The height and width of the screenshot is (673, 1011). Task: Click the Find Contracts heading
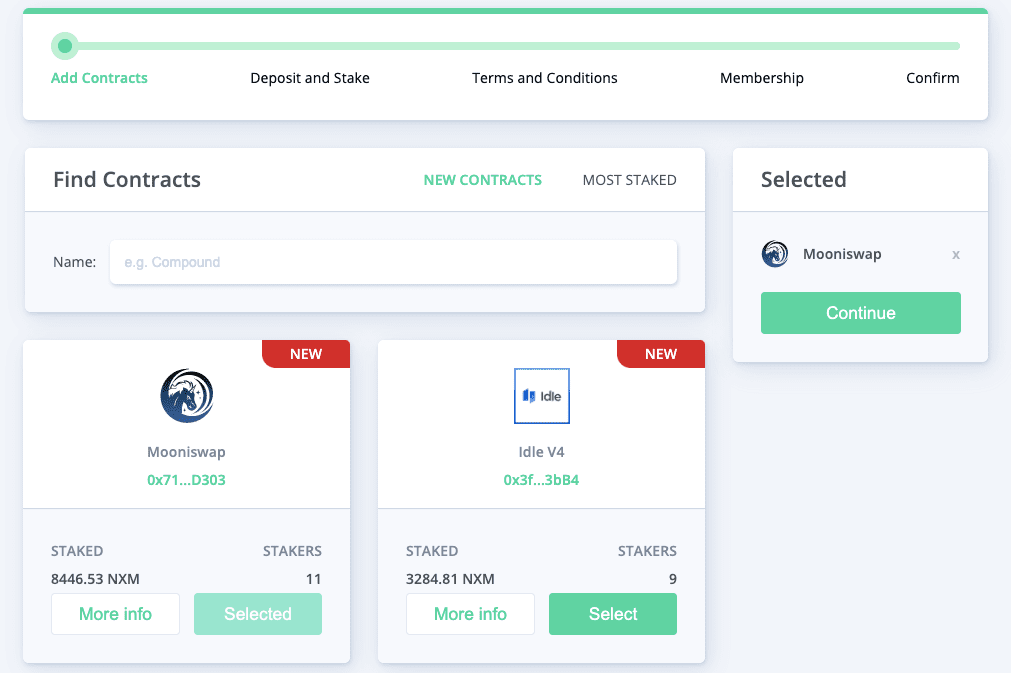(x=127, y=179)
